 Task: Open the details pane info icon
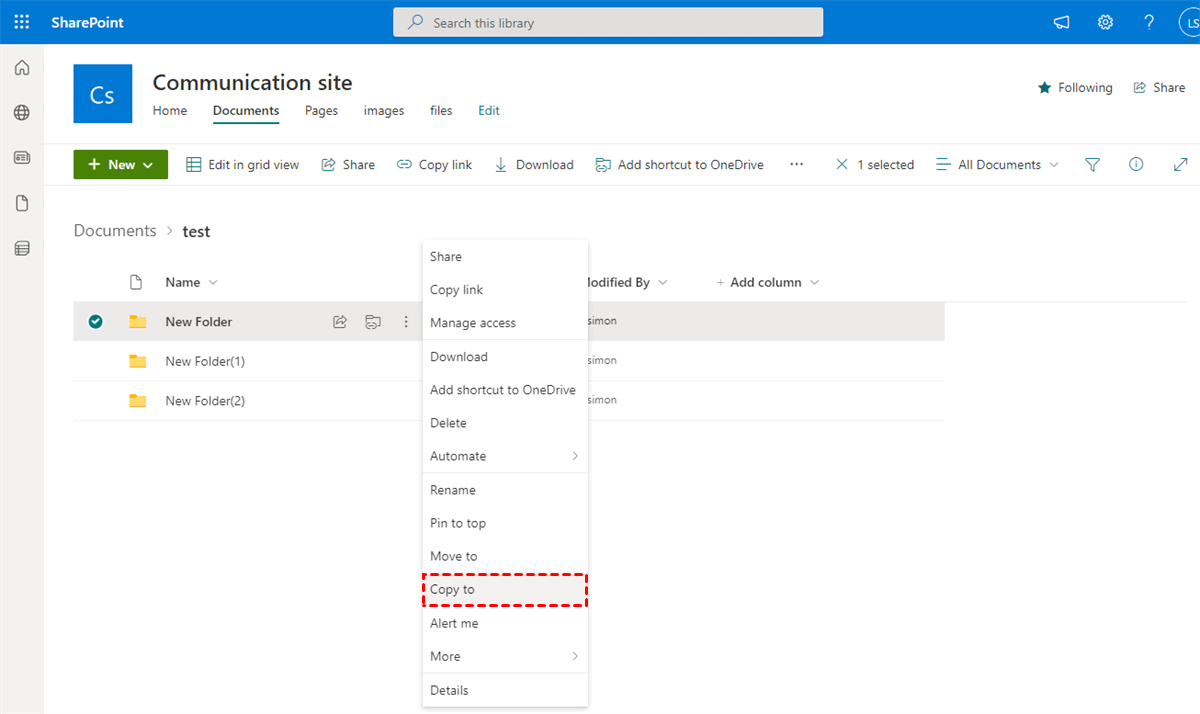(x=1136, y=165)
